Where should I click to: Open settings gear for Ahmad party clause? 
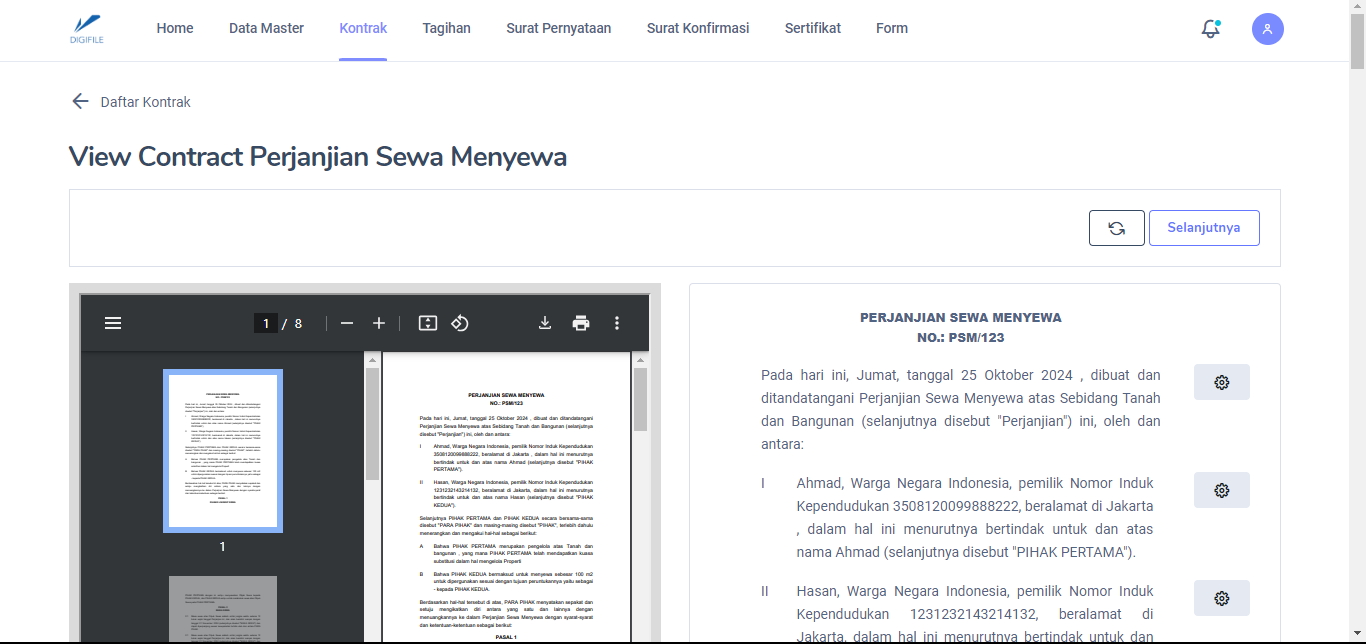coord(1221,490)
